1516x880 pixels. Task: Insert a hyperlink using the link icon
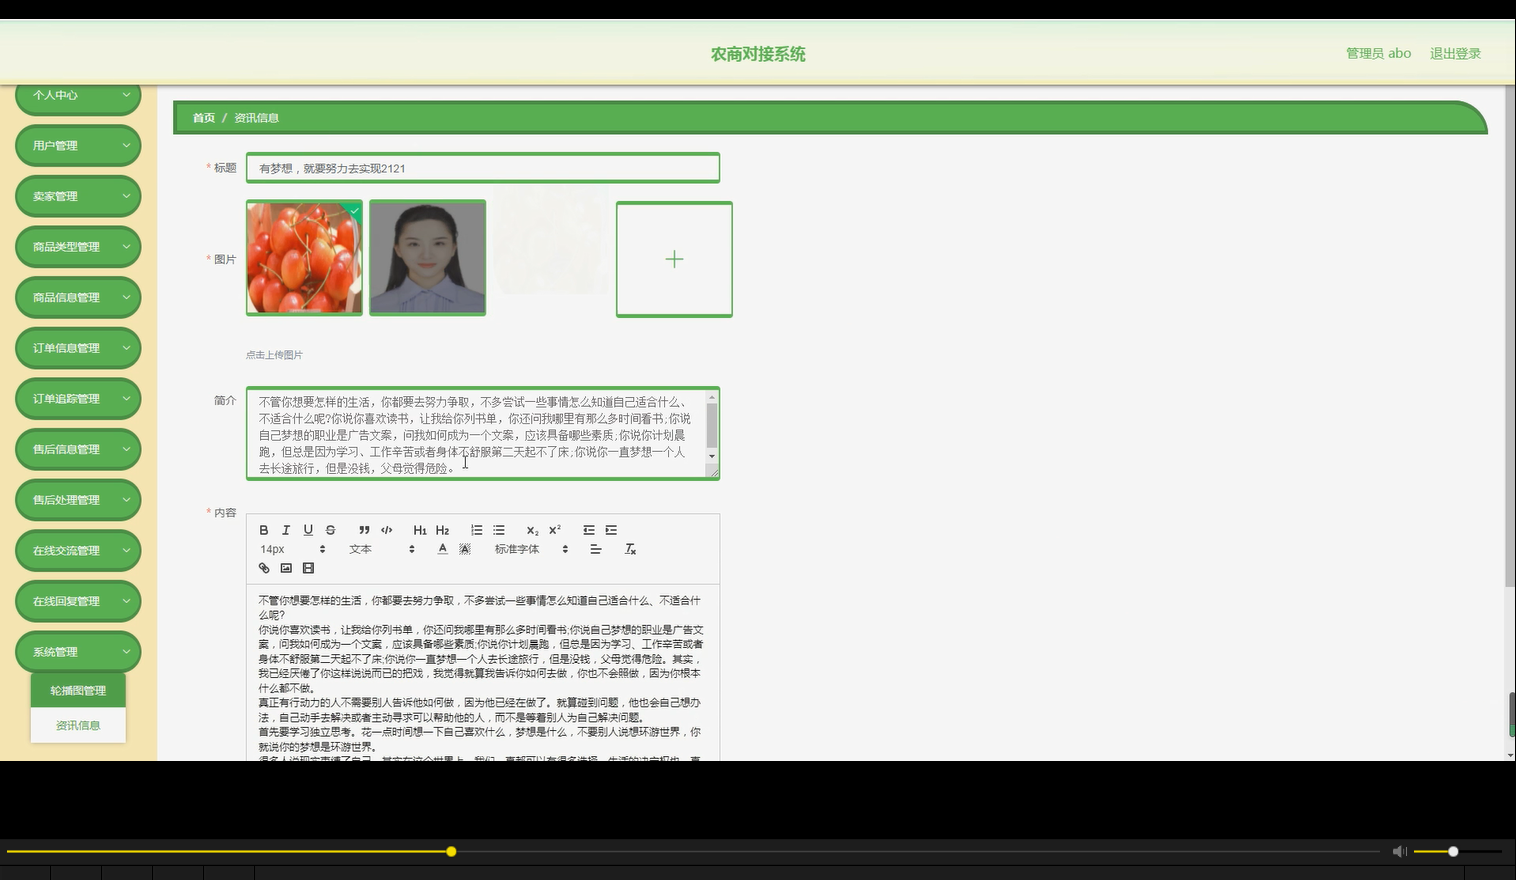[263, 567]
